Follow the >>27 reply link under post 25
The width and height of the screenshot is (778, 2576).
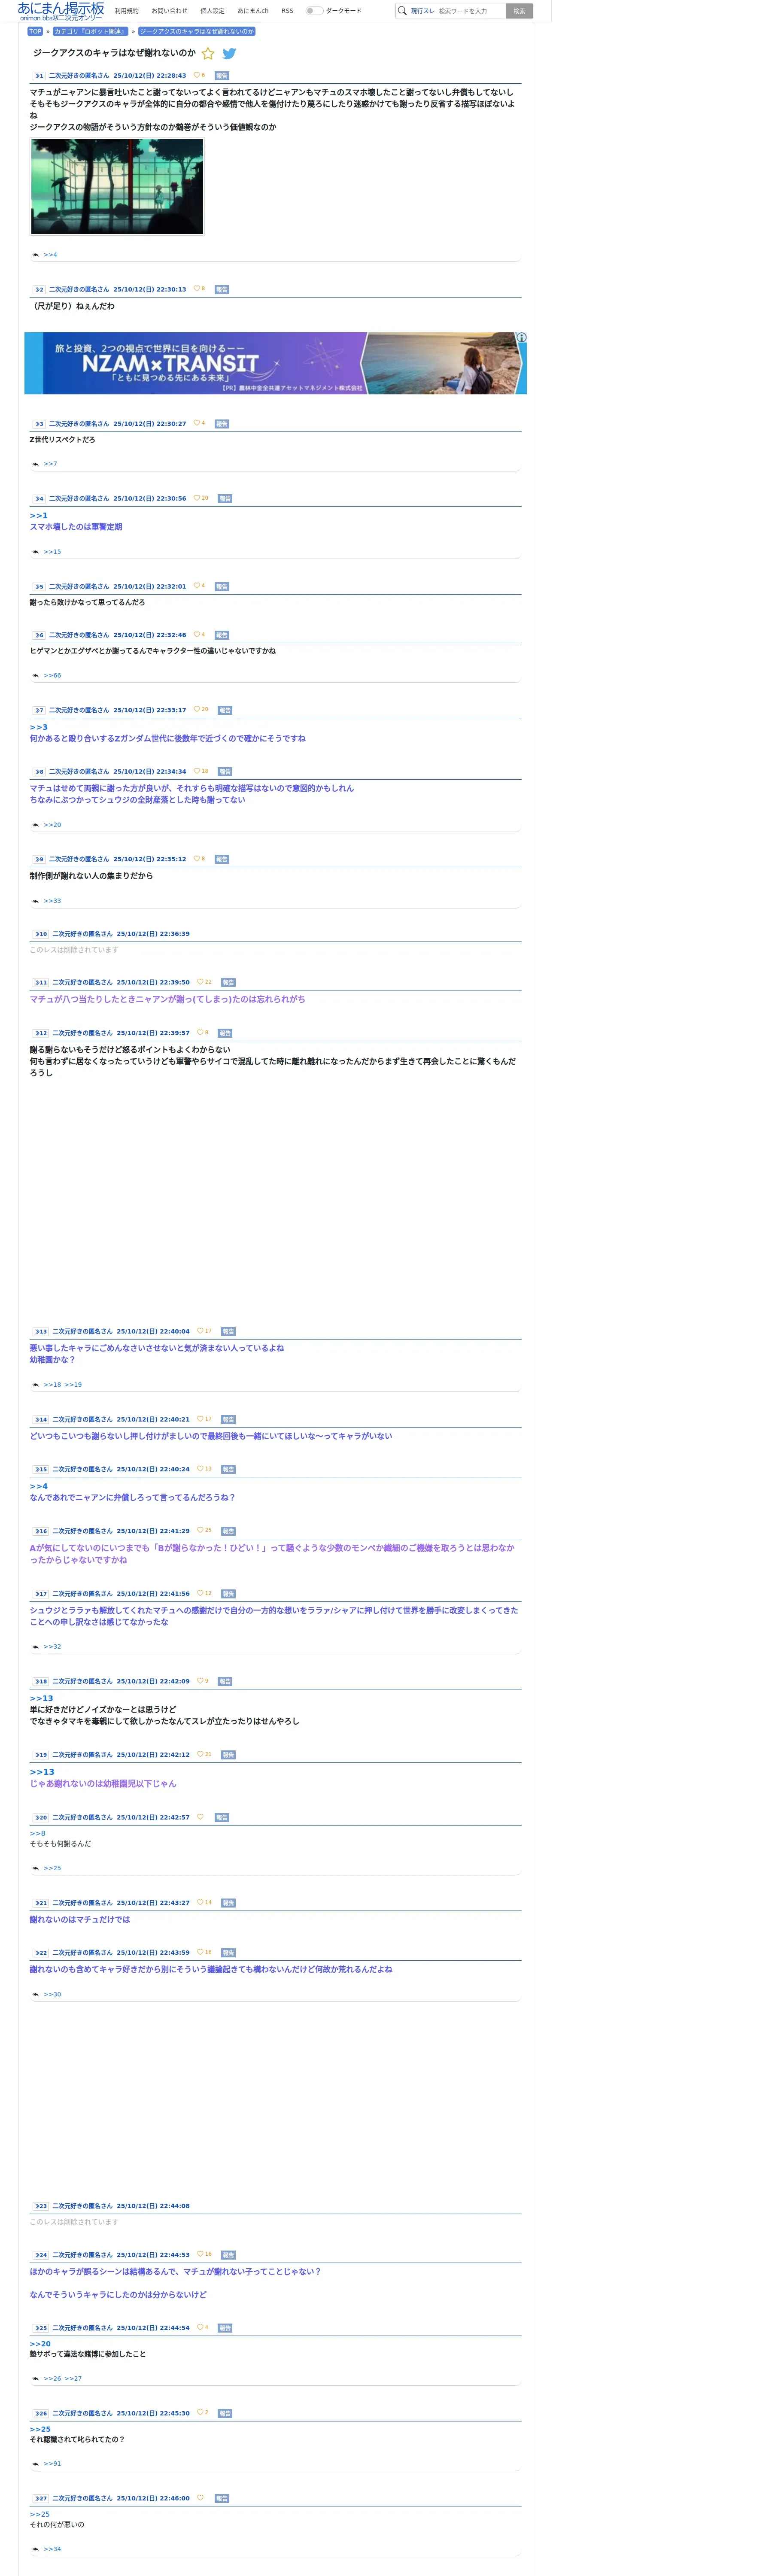73,2379
